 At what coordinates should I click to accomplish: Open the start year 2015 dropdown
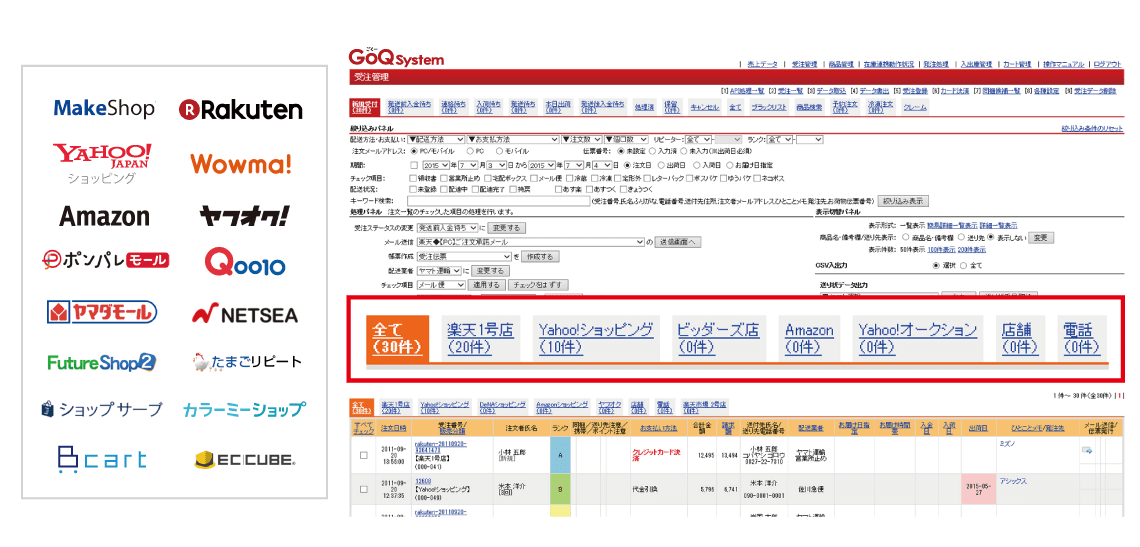[435, 165]
